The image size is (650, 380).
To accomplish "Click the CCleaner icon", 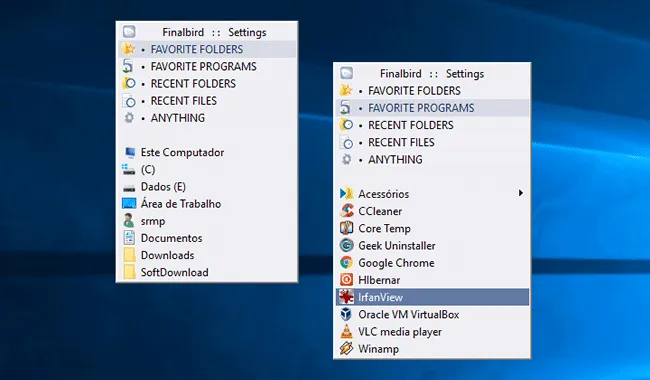I will click(x=347, y=211).
